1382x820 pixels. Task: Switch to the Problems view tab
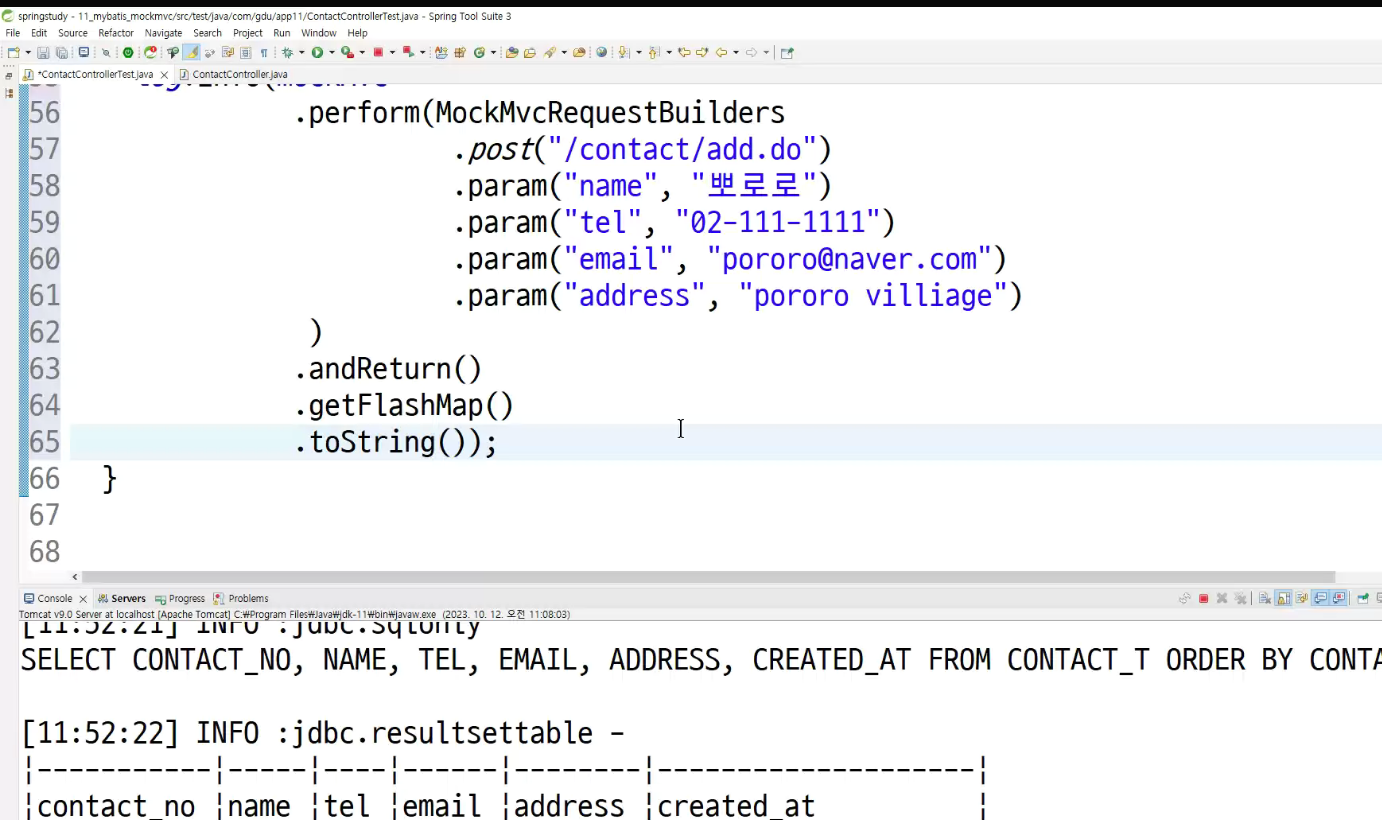point(241,598)
